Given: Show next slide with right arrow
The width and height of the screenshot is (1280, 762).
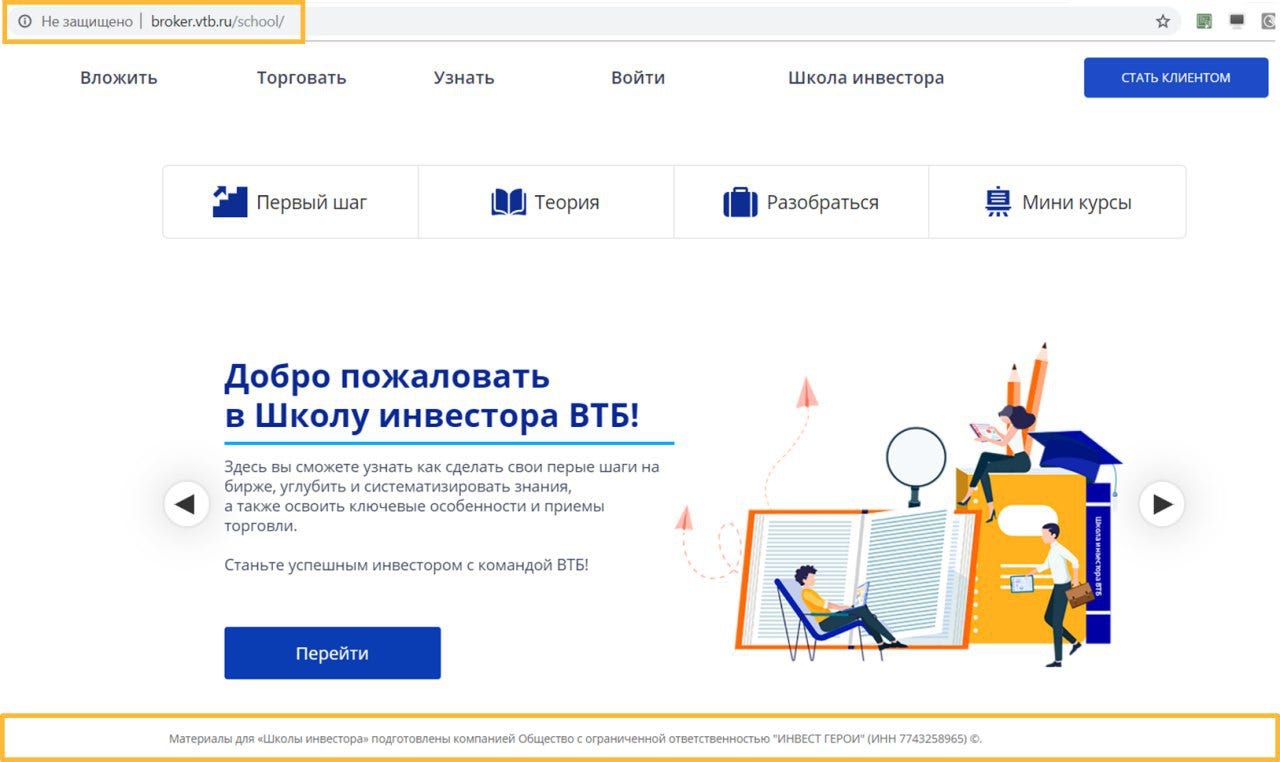Looking at the screenshot, I should [1162, 504].
